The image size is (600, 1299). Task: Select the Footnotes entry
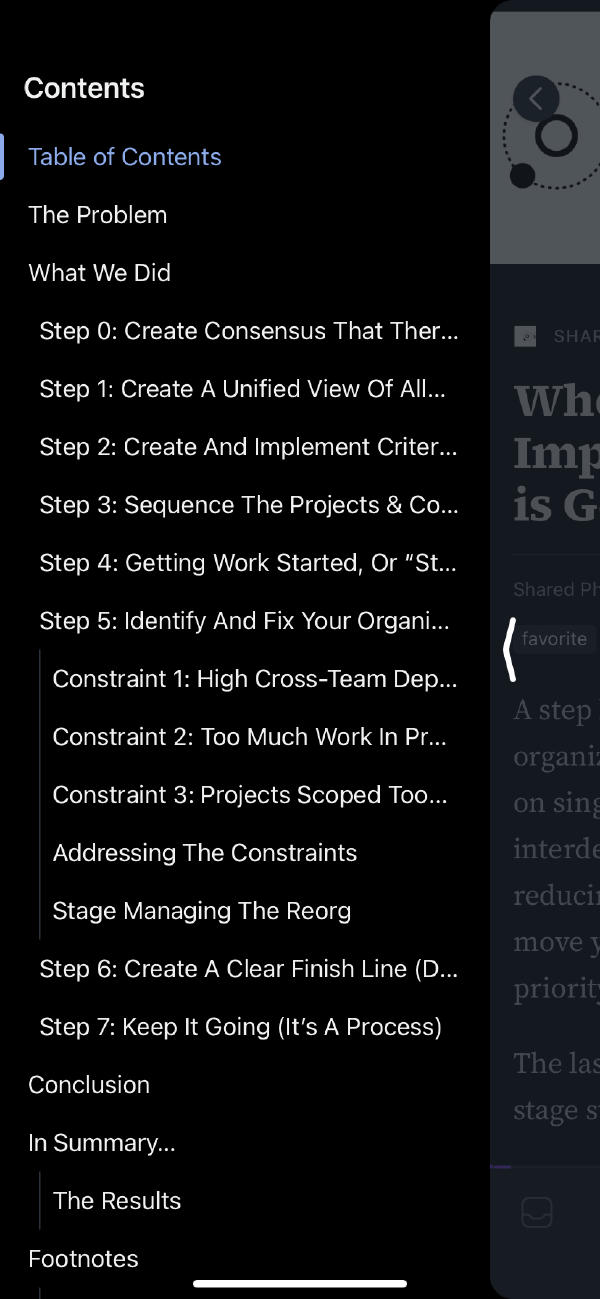point(83,1259)
